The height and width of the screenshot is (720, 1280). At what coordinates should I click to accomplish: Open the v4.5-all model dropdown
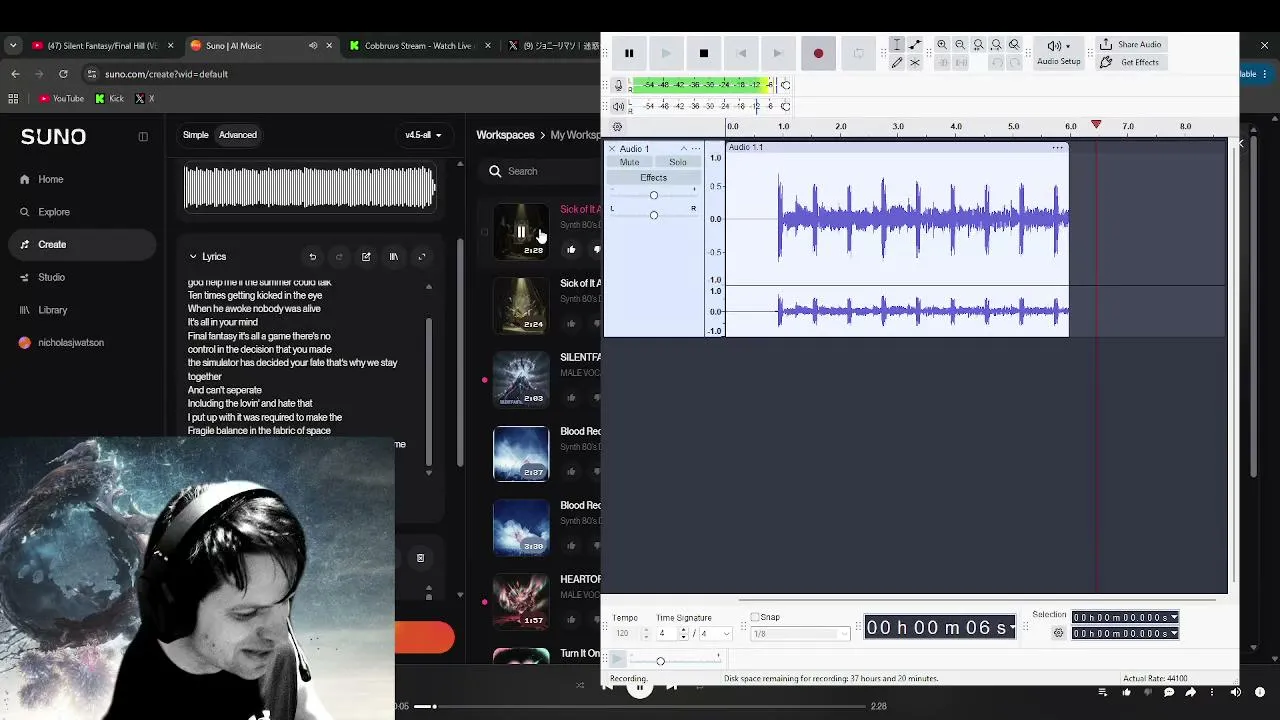tap(423, 135)
